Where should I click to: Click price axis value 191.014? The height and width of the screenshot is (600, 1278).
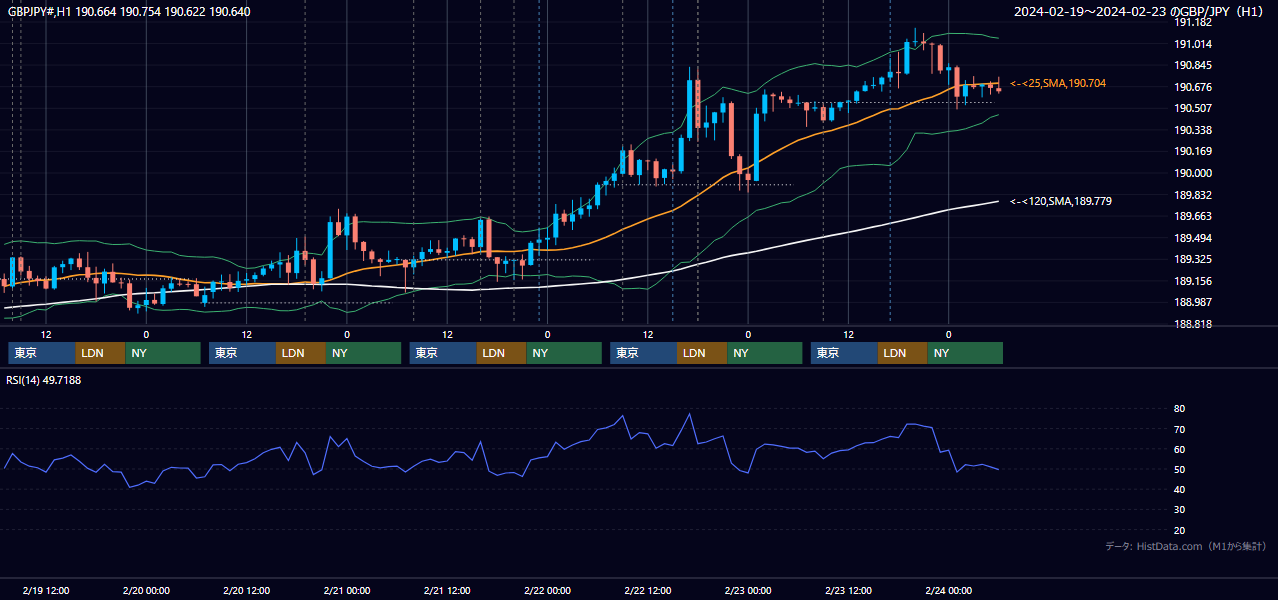(1193, 44)
